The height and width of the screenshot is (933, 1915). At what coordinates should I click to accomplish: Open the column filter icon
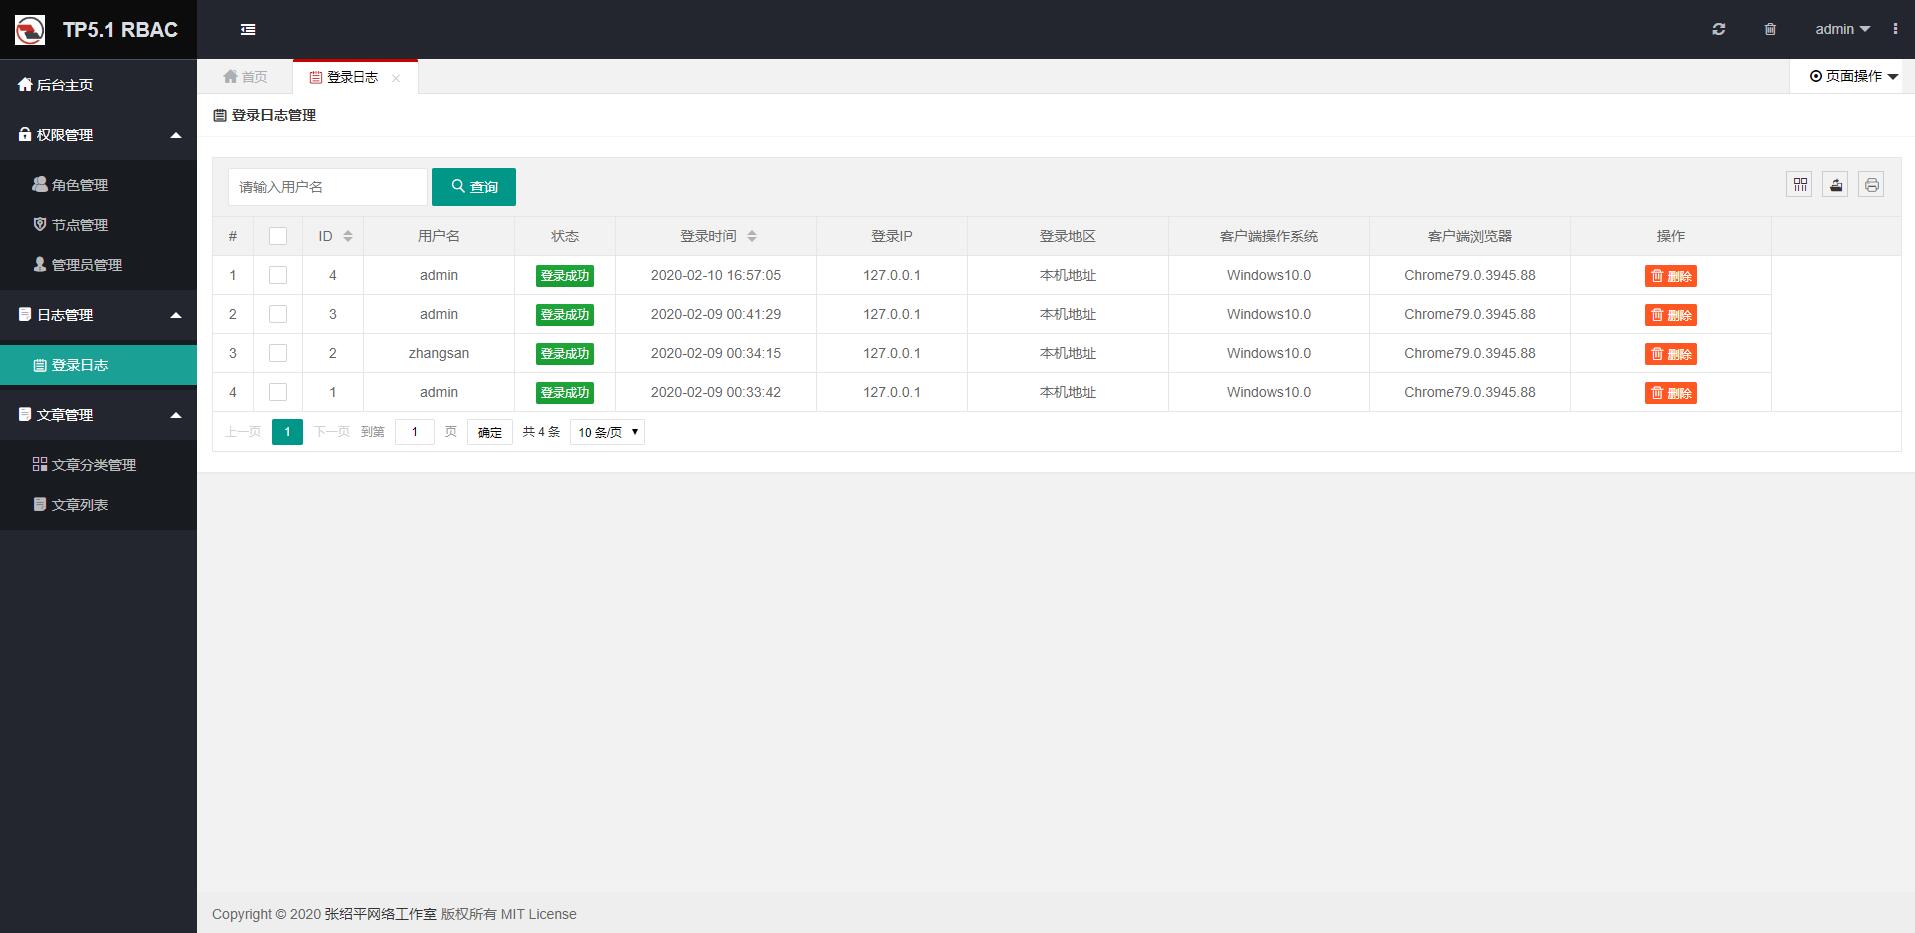coord(1800,184)
